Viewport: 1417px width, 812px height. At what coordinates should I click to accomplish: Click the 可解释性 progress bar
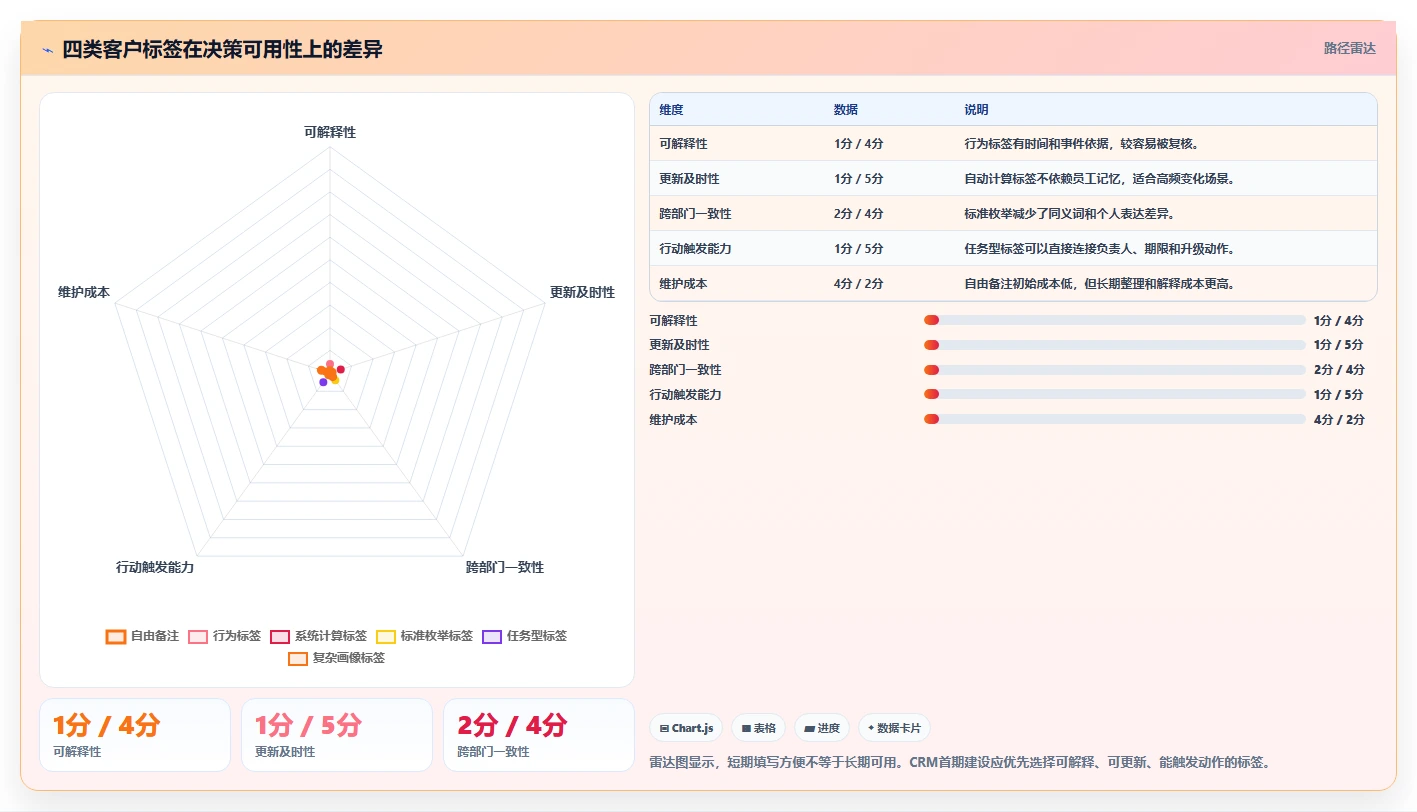(x=1114, y=320)
